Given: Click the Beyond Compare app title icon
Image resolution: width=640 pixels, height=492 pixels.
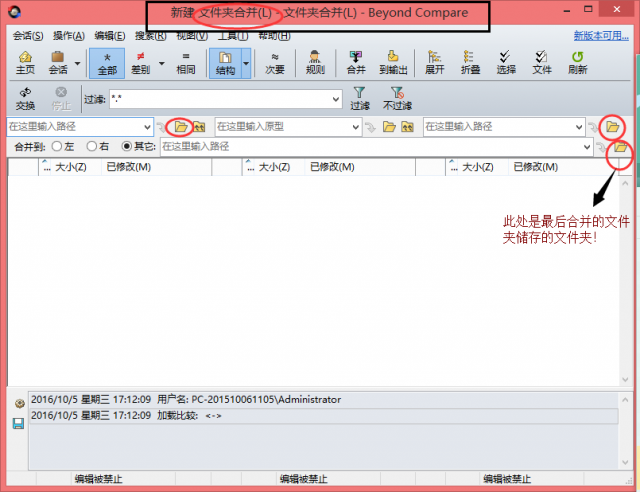Looking at the screenshot, I should 15,12.
